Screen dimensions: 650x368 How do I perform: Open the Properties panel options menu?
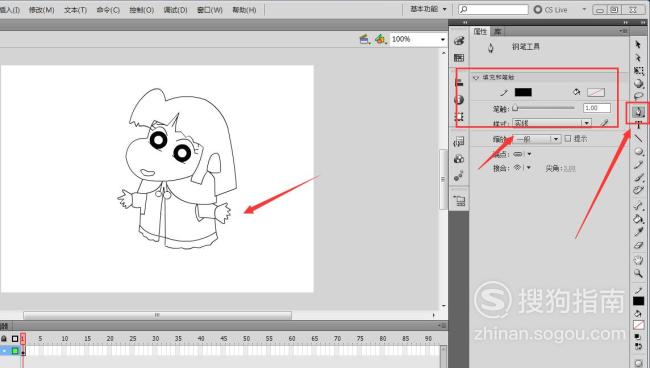click(623, 31)
